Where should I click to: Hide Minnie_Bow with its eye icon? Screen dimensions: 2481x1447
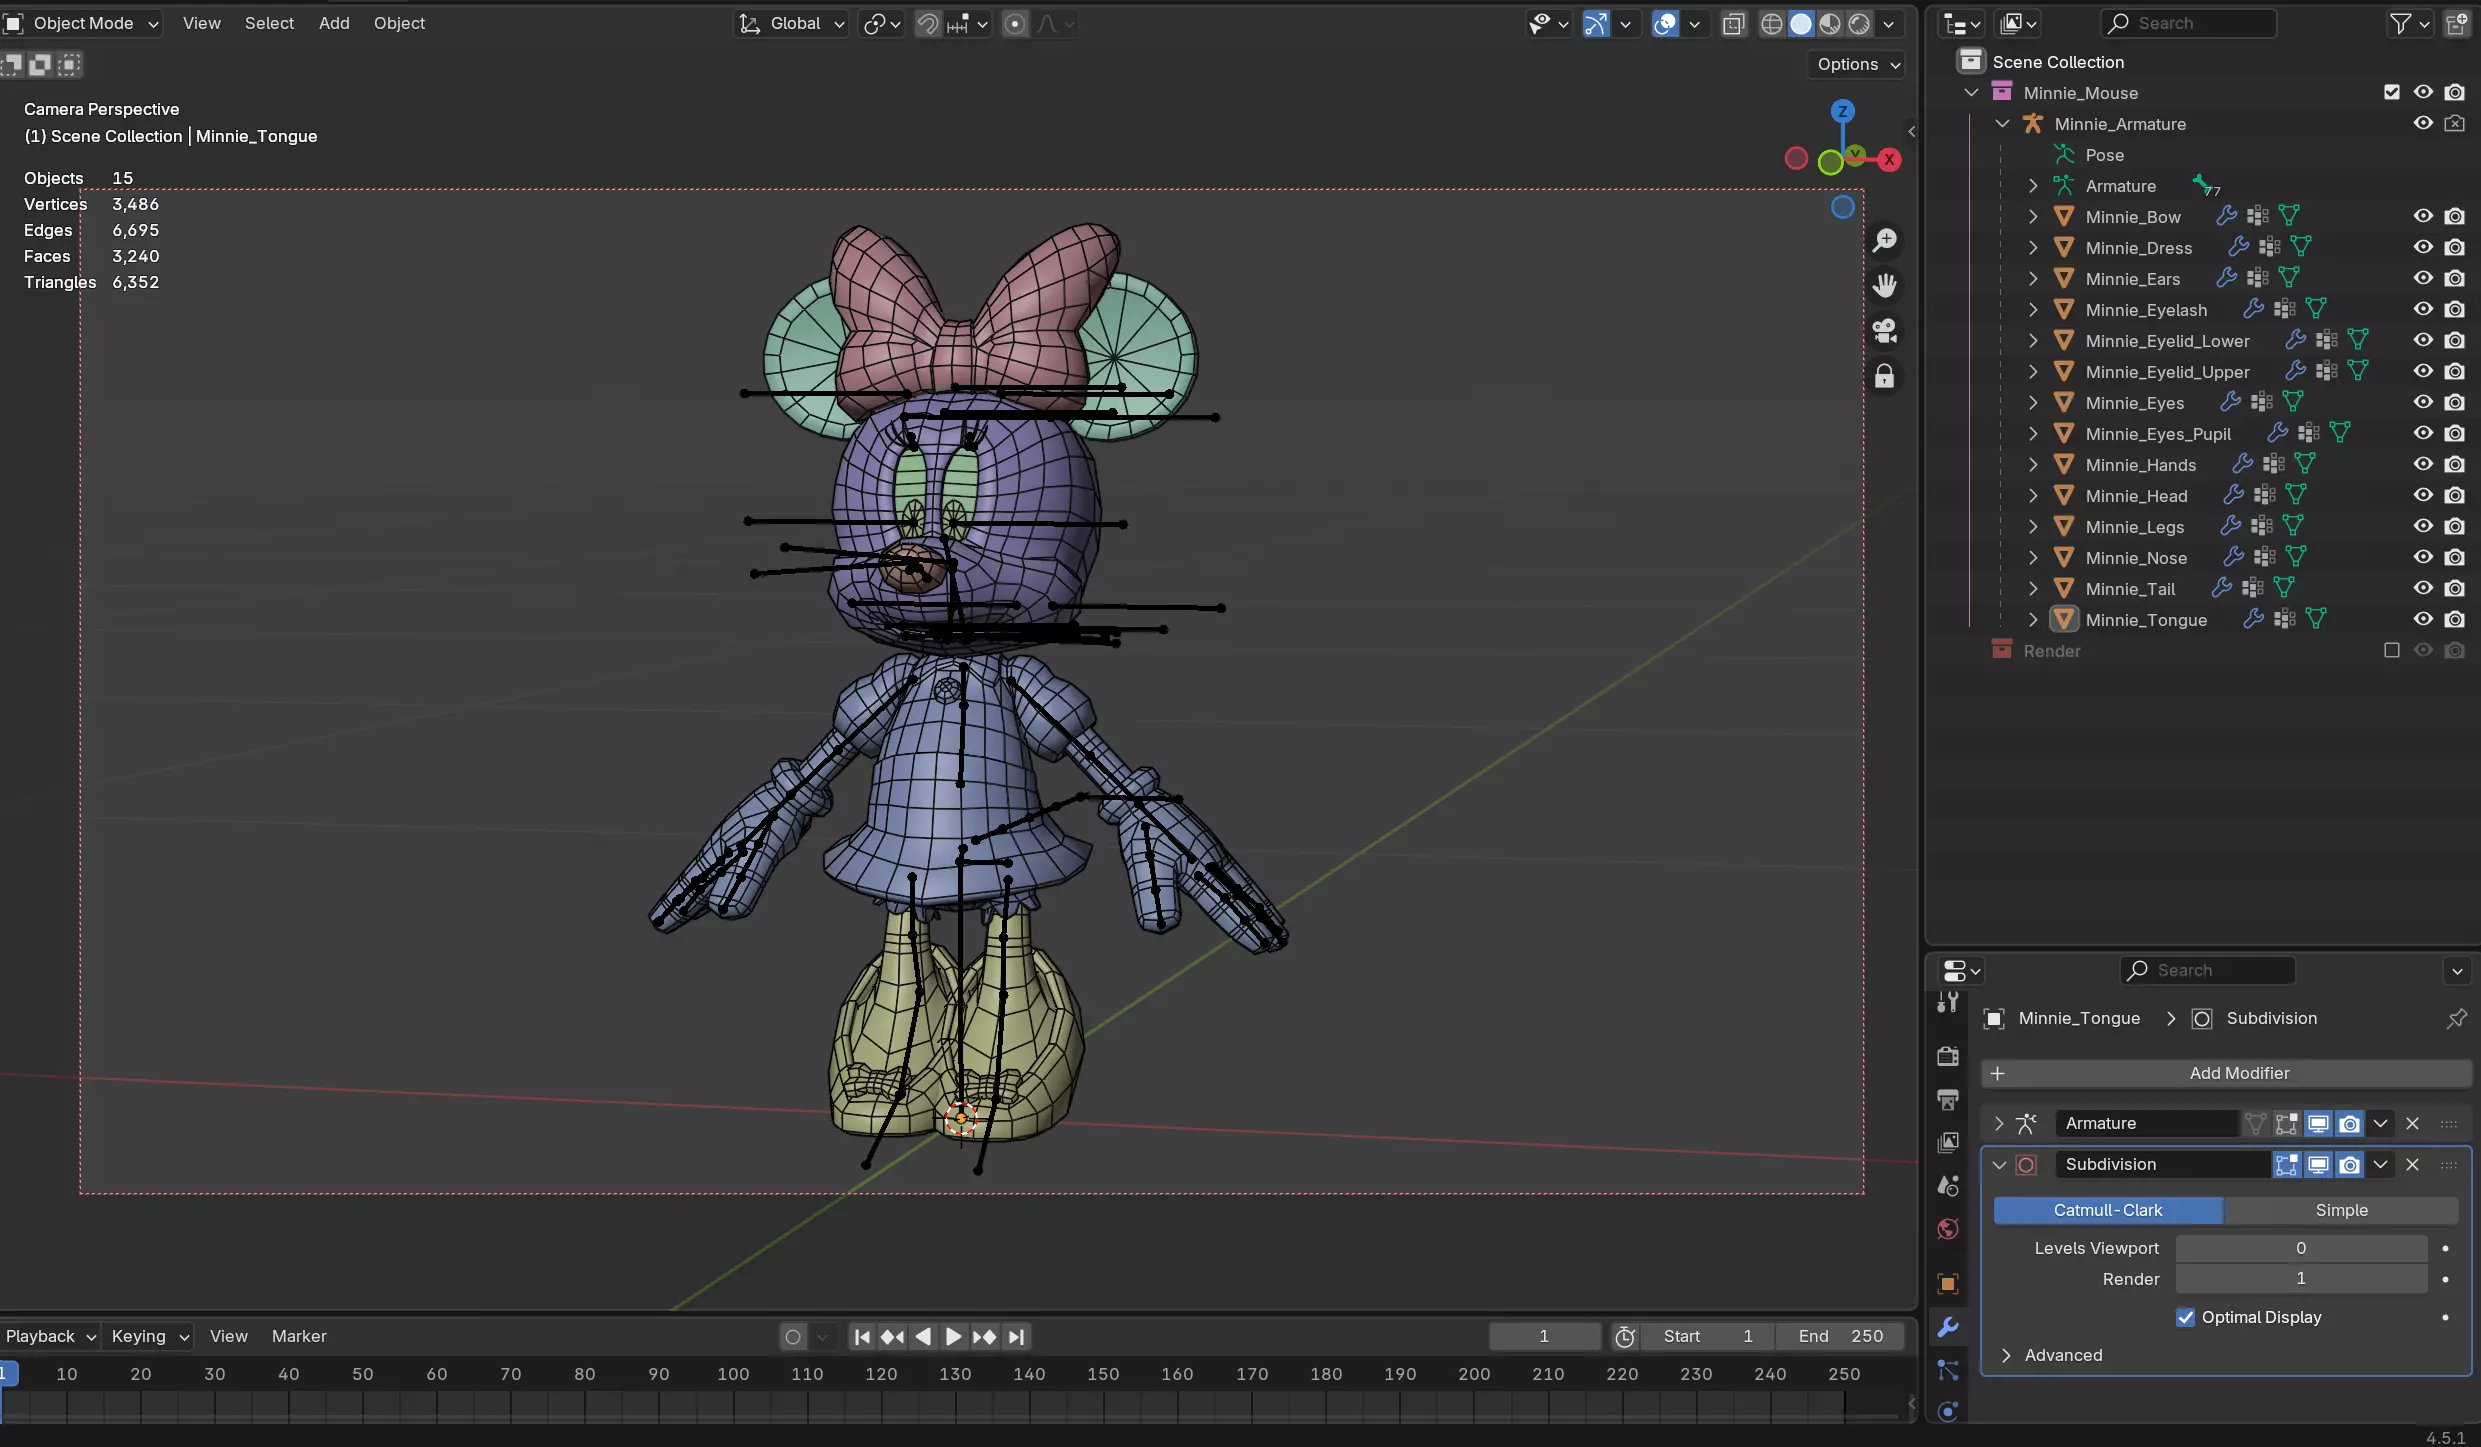pyautogui.click(x=2423, y=216)
